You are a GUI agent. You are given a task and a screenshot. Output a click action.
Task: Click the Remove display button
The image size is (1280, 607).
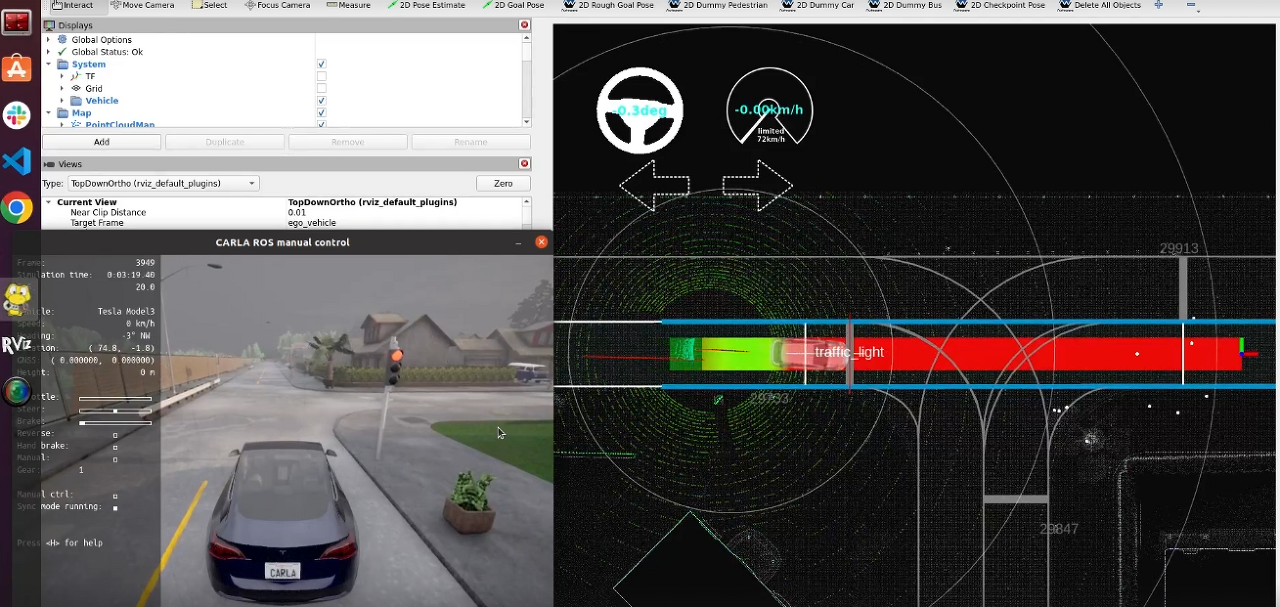coord(347,142)
